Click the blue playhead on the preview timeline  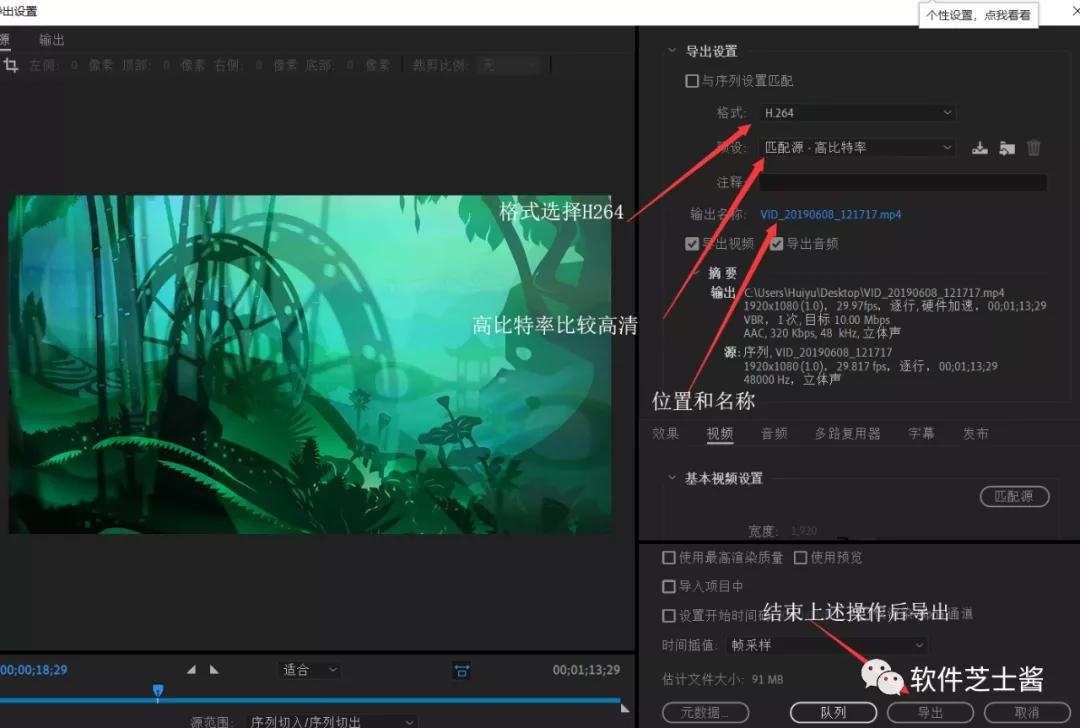pos(158,691)
